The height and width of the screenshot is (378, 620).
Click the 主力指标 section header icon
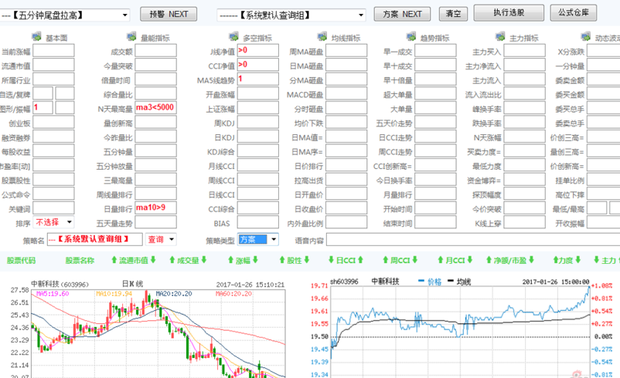(x=500, y=37)
